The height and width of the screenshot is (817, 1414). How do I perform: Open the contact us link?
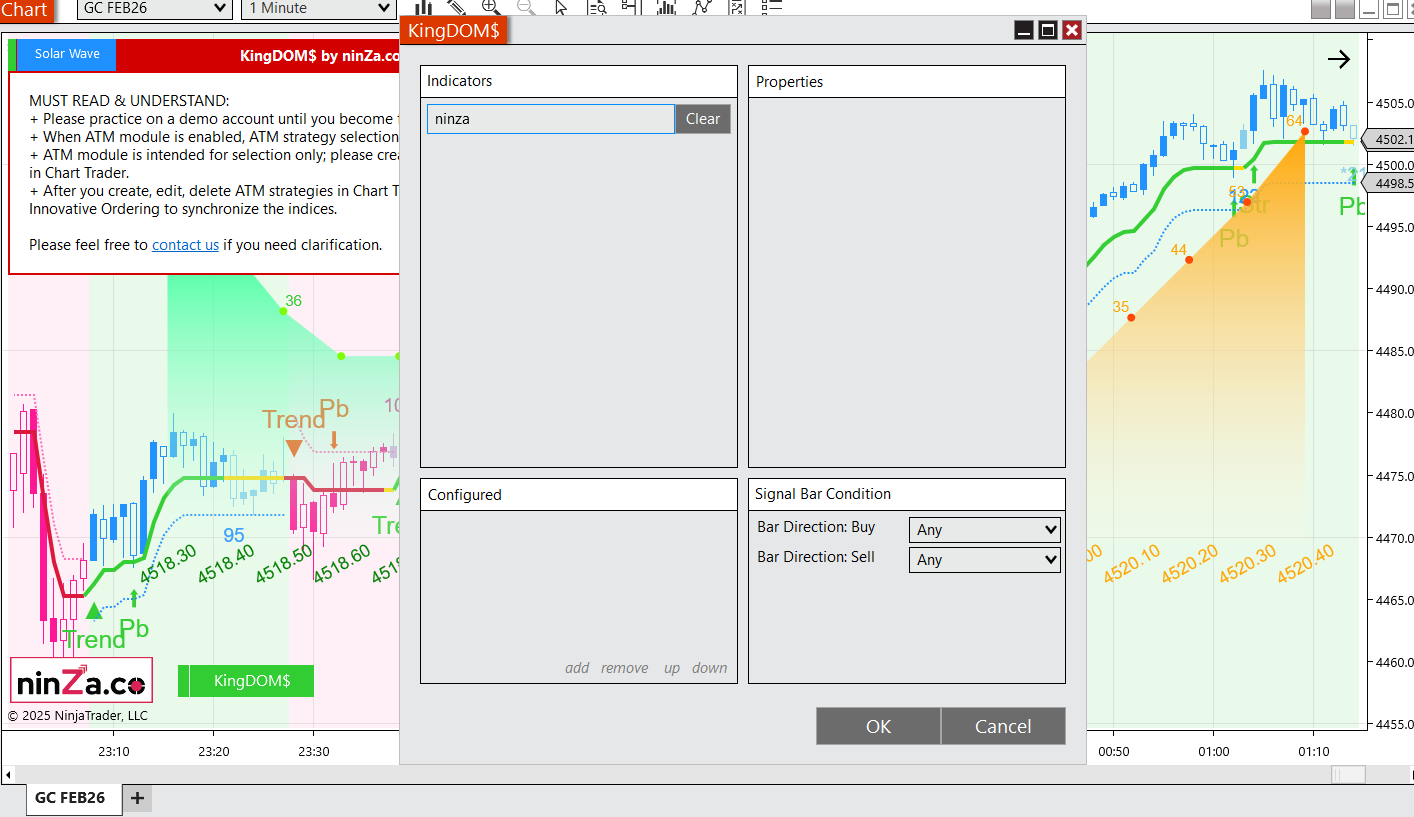[185, 245]
